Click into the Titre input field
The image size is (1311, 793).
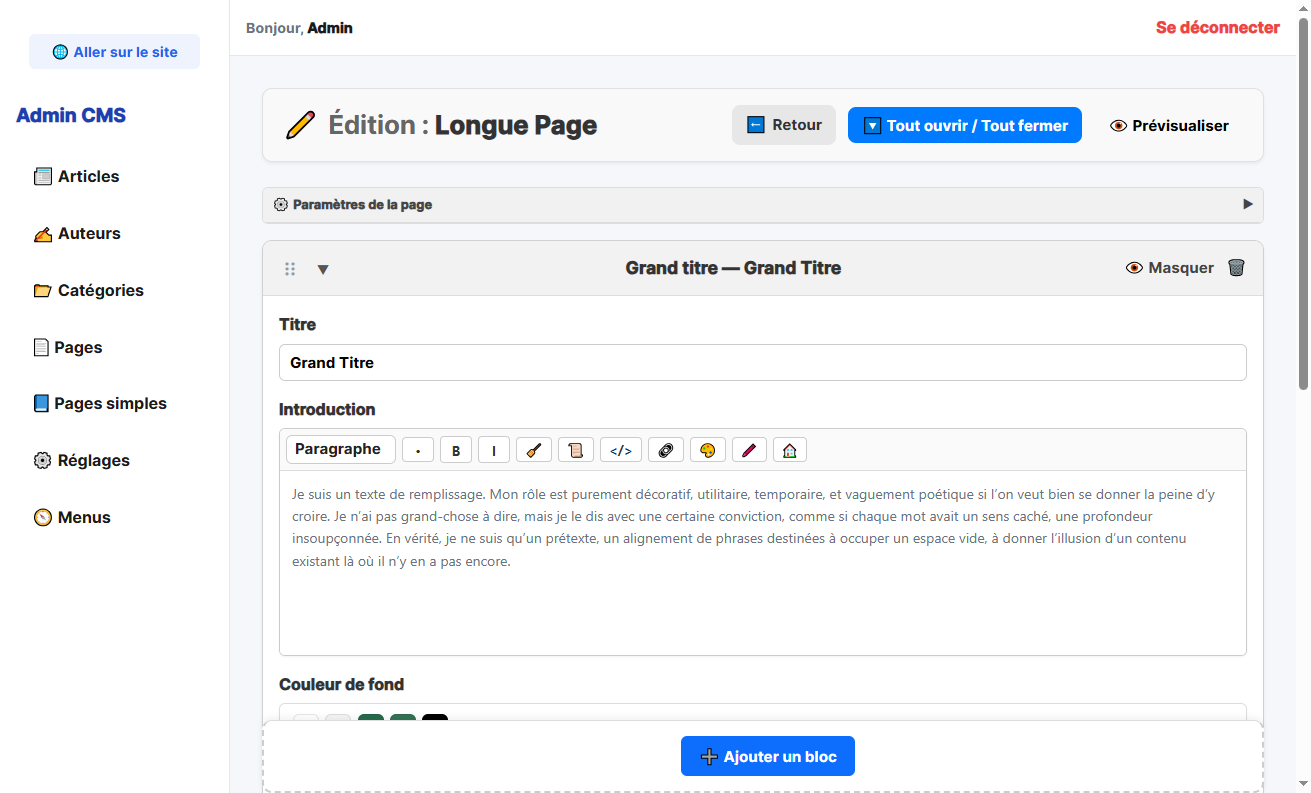coord(762,363)
